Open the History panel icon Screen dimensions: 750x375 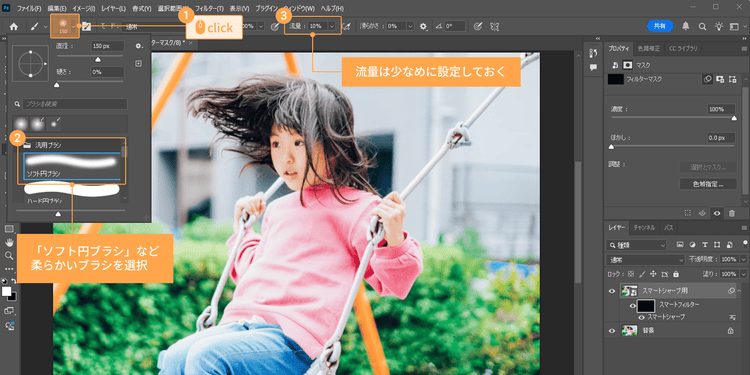594,53
